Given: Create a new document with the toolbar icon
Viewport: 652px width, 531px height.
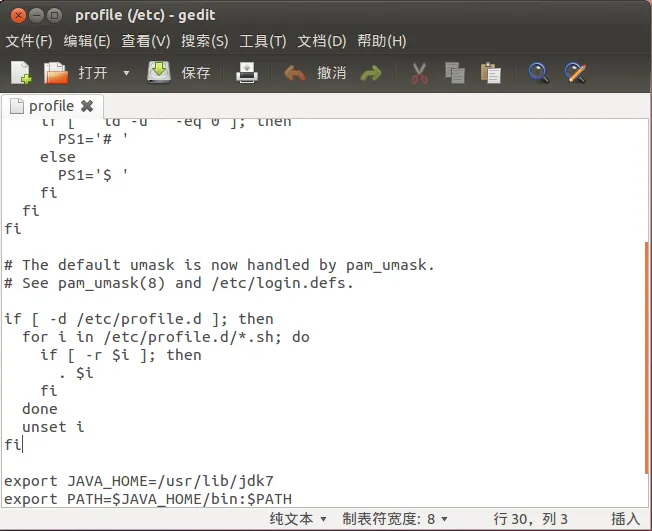Looking at the screenshot, I should pos(21,73).
